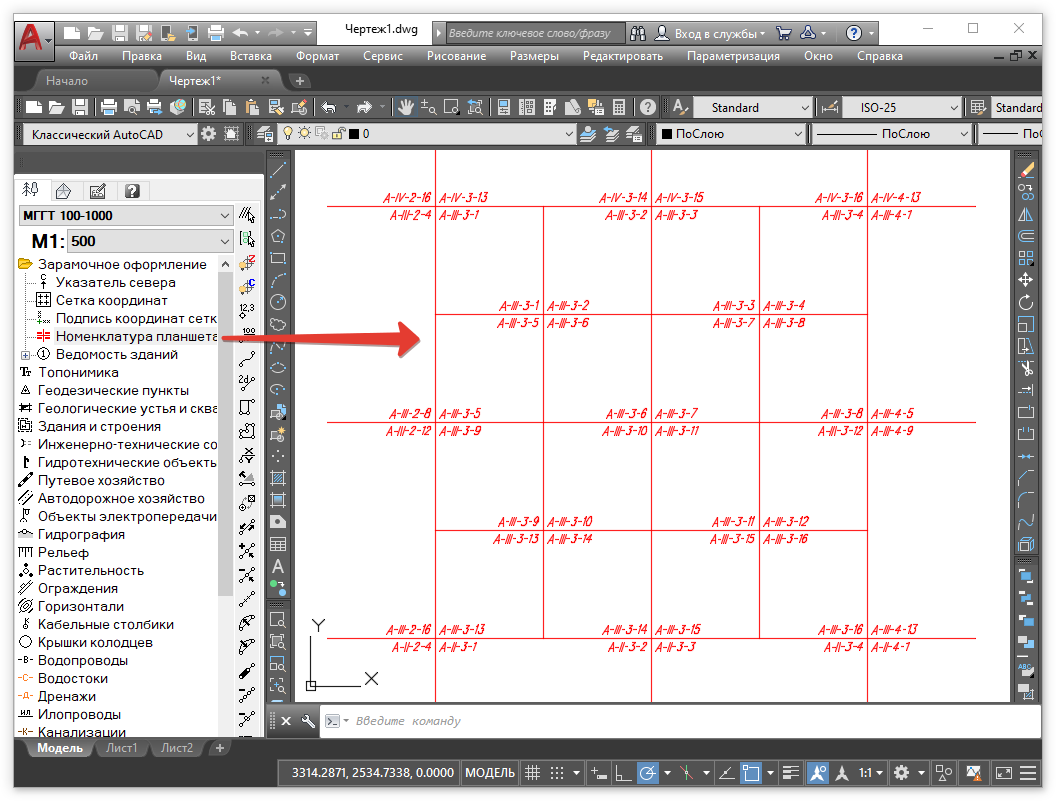Open the M1 scale 500 dropdown

[x=150, y=241]
